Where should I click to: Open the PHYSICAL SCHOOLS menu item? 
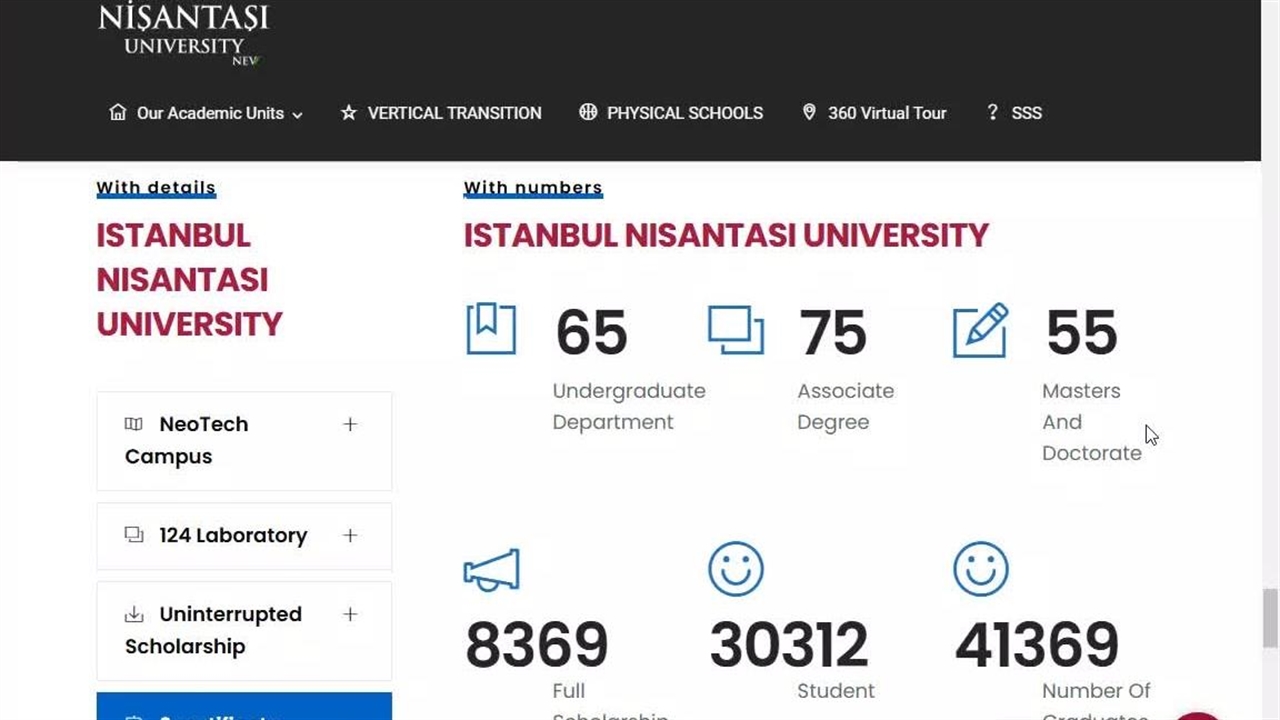(x=684, y=113)
